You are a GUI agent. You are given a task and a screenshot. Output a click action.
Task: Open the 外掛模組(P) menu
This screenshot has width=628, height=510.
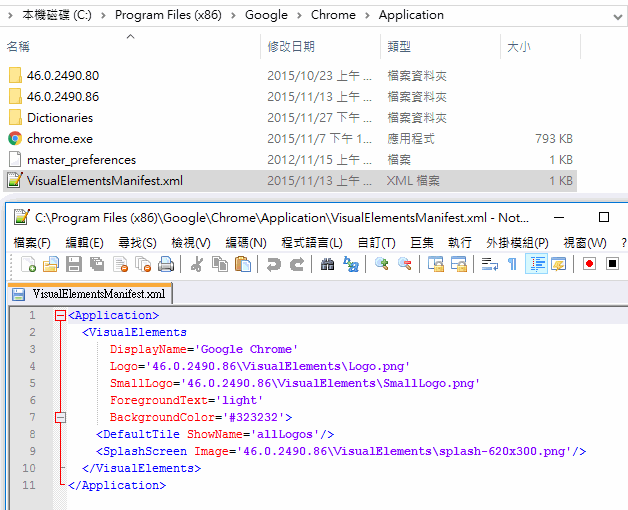point(517,242)
